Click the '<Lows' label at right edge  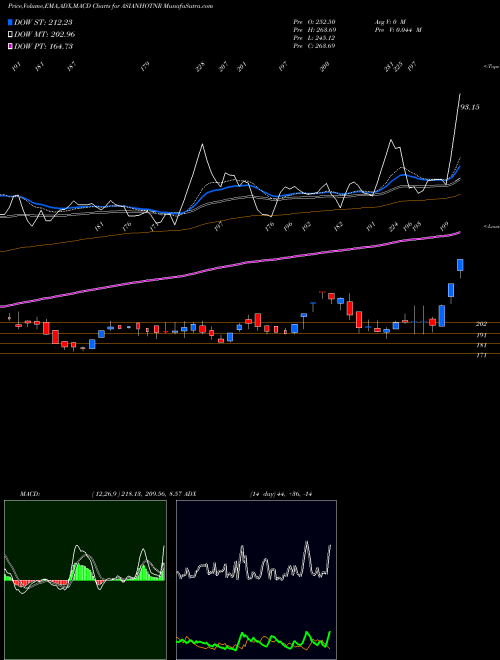coord(492,226)
